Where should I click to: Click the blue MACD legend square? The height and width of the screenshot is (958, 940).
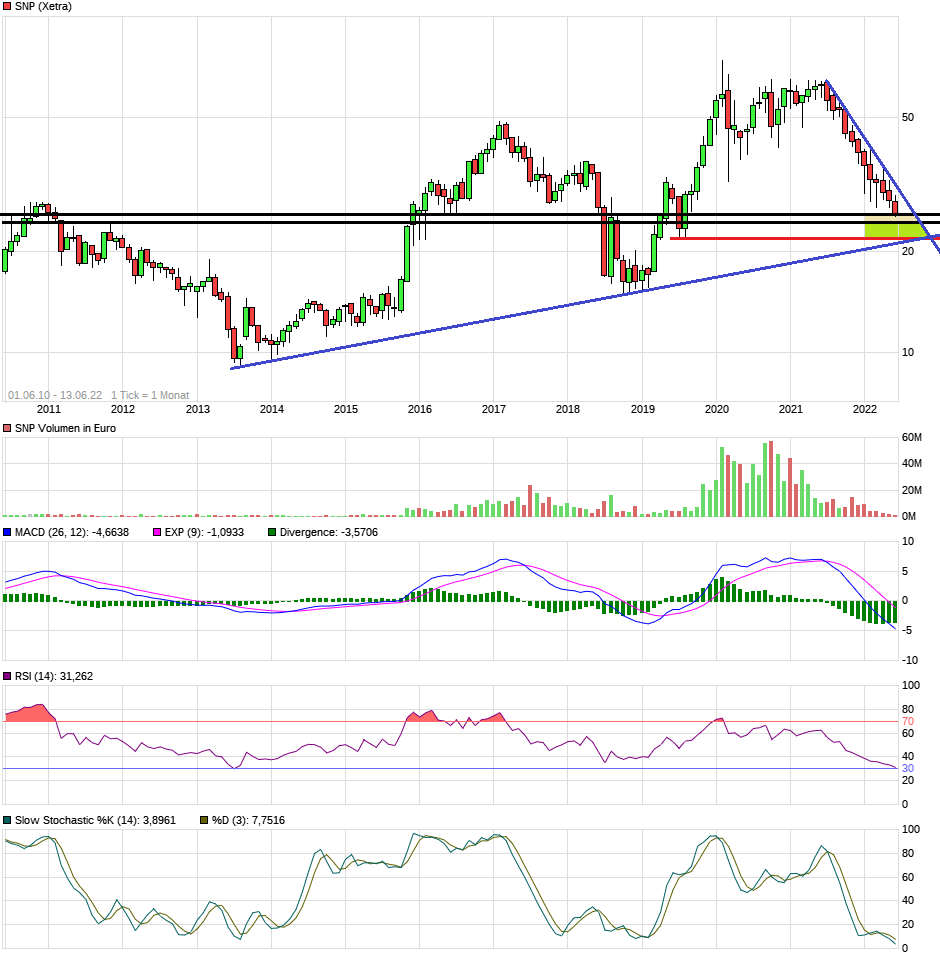coord(7,533)
